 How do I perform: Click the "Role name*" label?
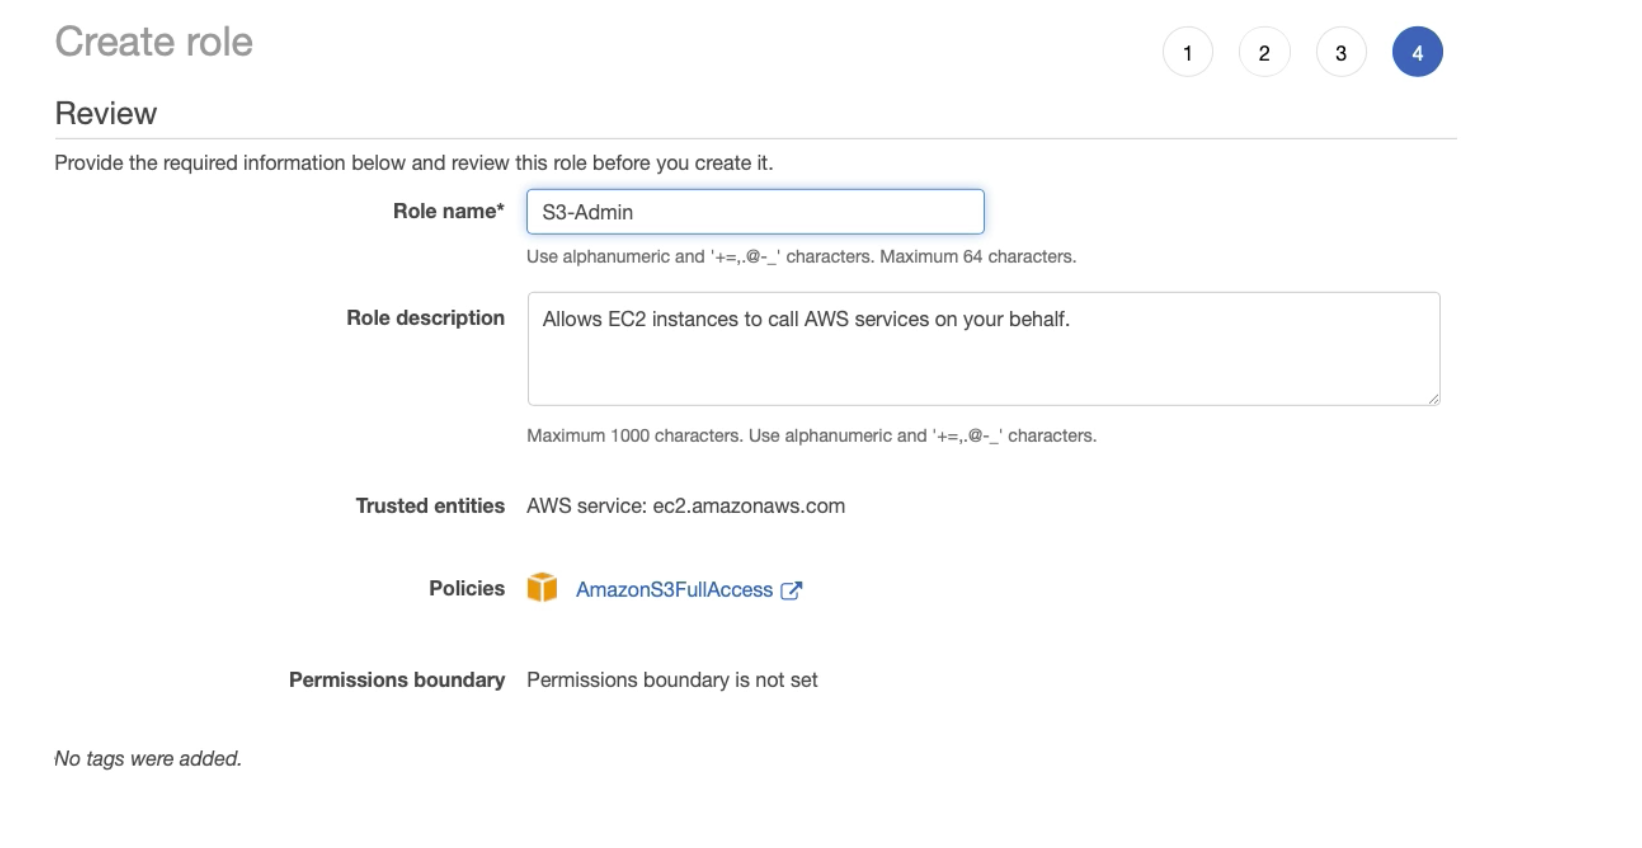(x=448, y=211)
